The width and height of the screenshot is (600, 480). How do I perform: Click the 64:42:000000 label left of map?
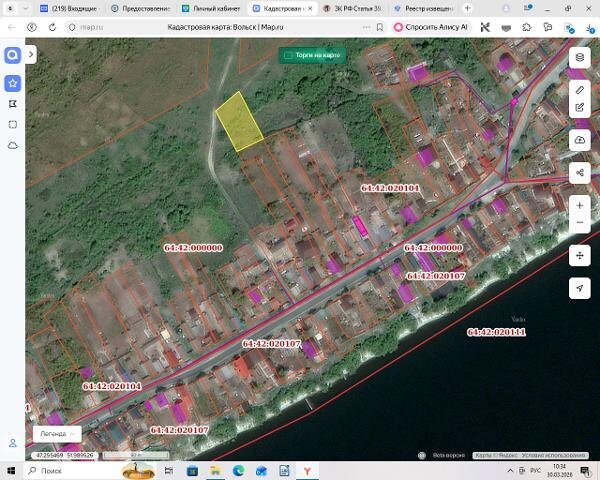click(x=193, y=248)
